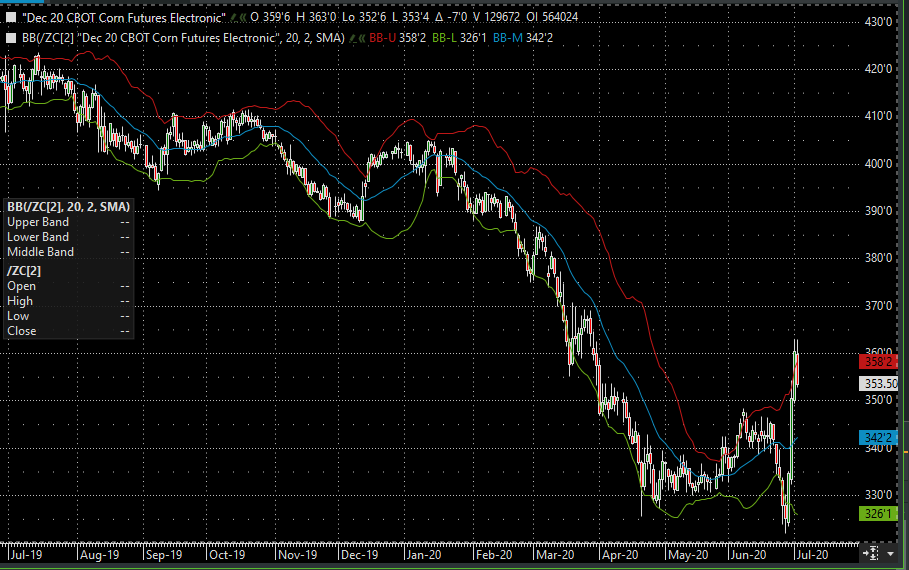Screen dimensions: 909x570
Task: Click the Close row in the info box
Action: coord(68,331)
